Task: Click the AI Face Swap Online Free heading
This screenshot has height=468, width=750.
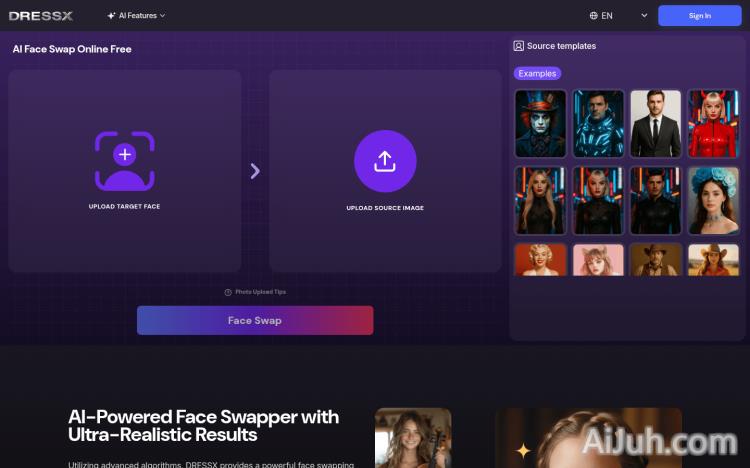Action: (72, 49)
